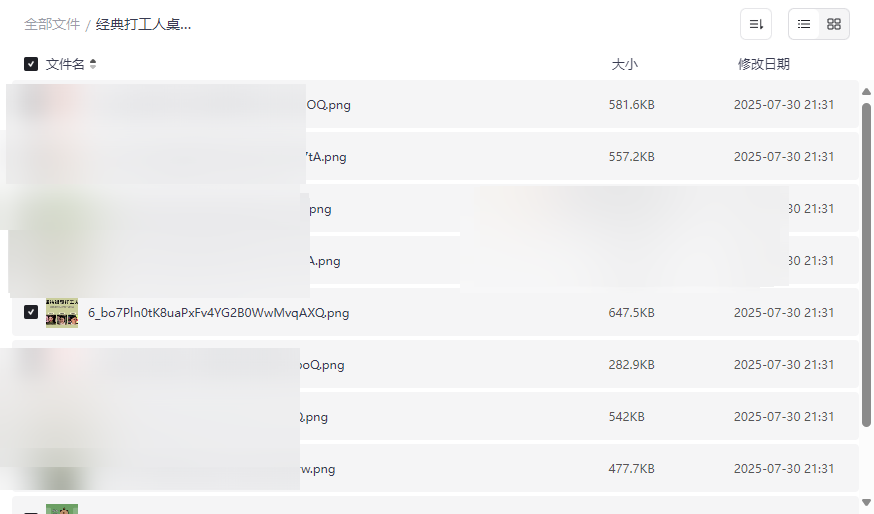Click the scrollbar up arrow
The height and width of the screenshot is (514, 874).
pos(866,92)
